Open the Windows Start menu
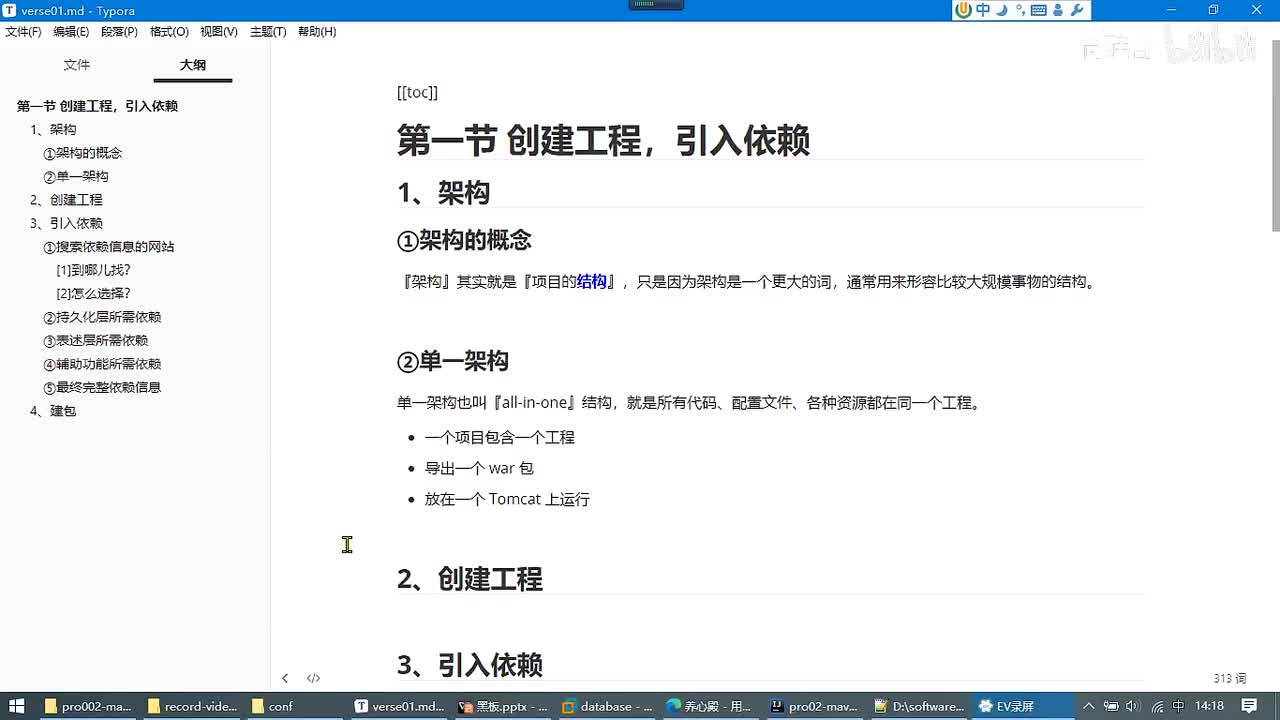Image resolution: width=1280 pixels, height=720 pixels. 17,706
